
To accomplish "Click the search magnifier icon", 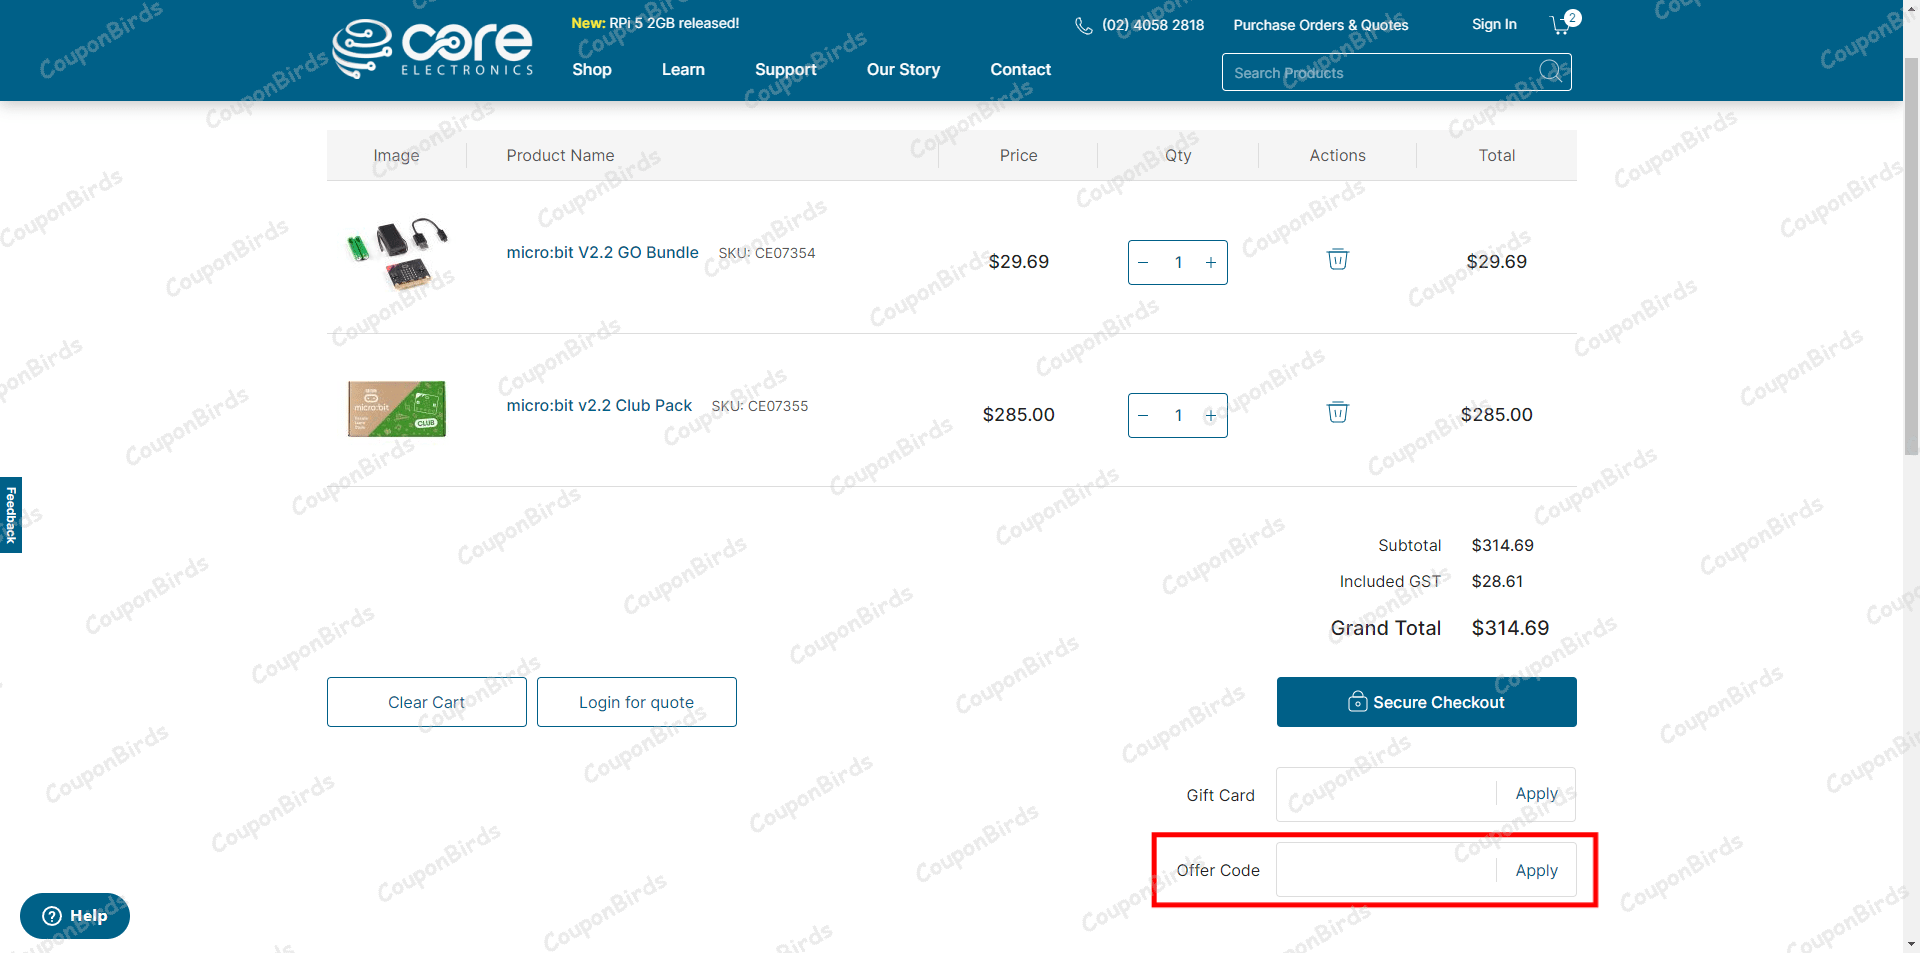I will [1550, 72].
